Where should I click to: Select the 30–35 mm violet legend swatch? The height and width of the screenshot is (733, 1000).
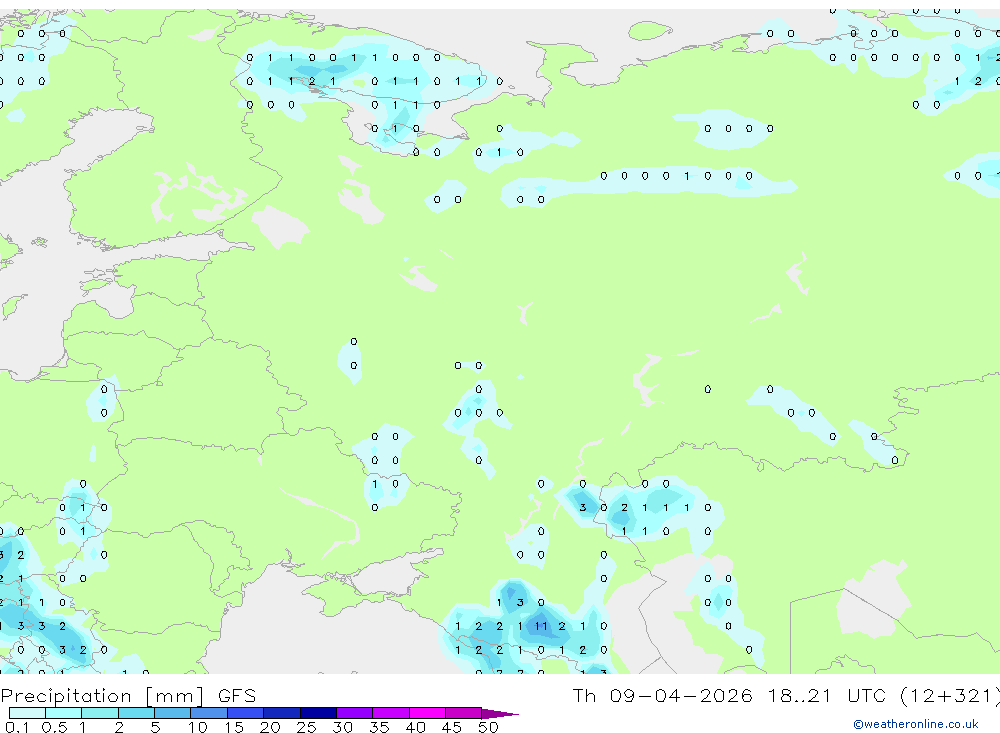[x=355, y=713]
